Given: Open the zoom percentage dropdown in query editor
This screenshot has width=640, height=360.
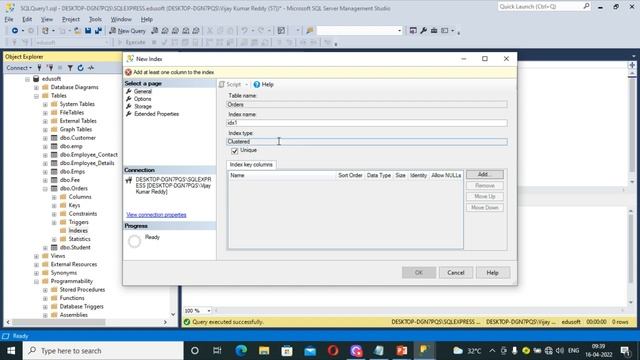Looking at the screenshot, I should (209, 311).
